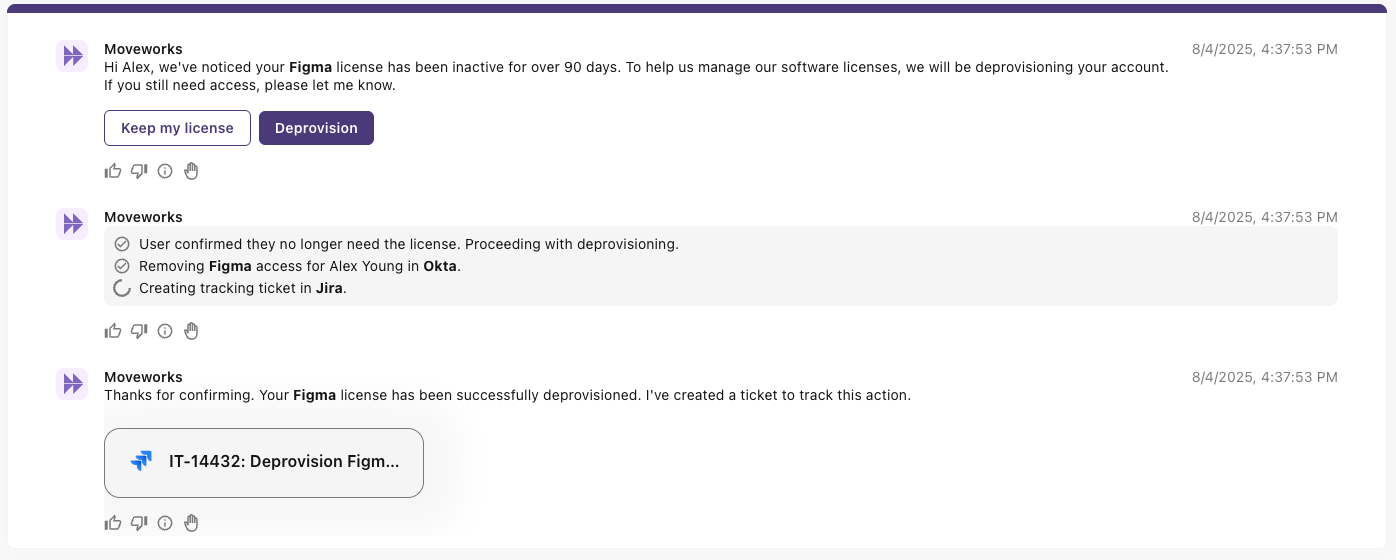Click the checkmark beside User confirmed step
This screenshot has width=1396, height=560.
pyautogui.click(x=122, y=244)
